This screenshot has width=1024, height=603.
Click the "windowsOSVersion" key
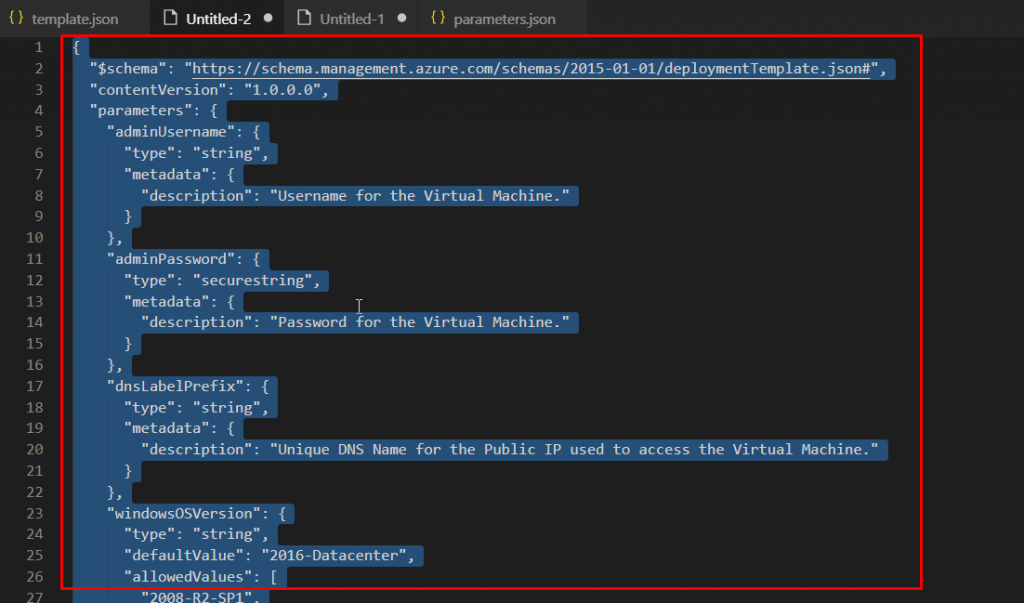point(184,513)
